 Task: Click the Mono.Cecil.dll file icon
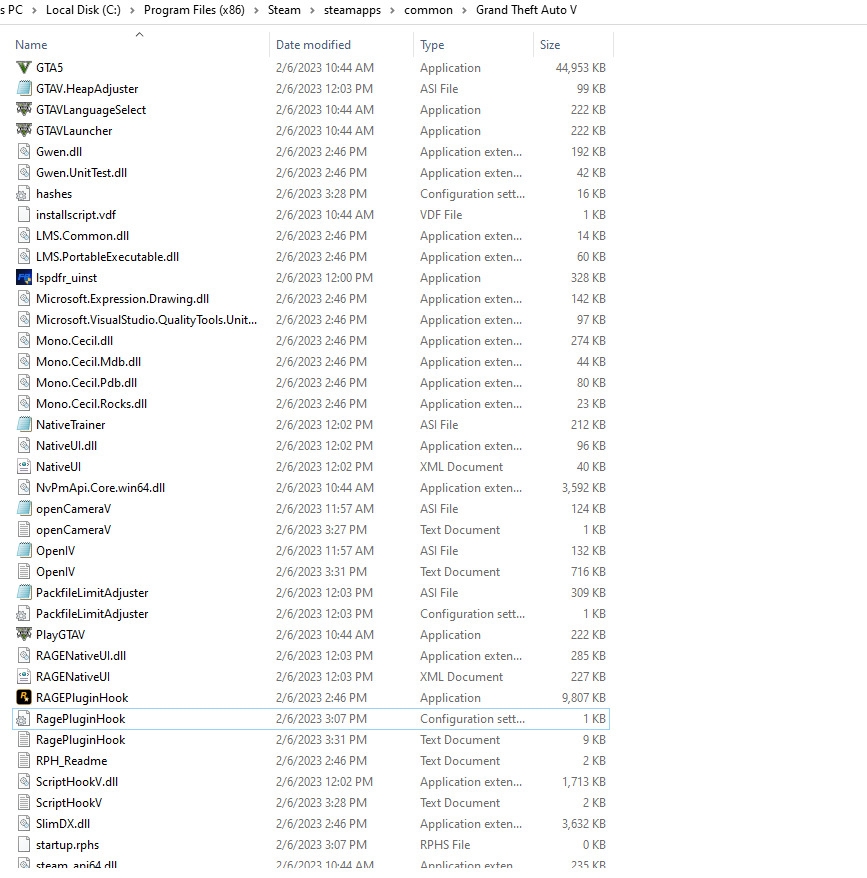pos(24,340)
